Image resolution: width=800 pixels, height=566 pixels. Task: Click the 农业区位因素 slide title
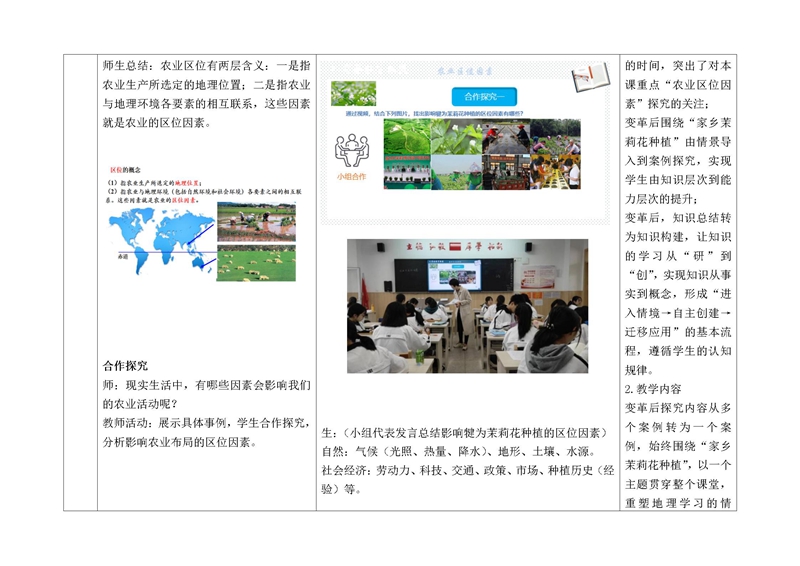466,72
